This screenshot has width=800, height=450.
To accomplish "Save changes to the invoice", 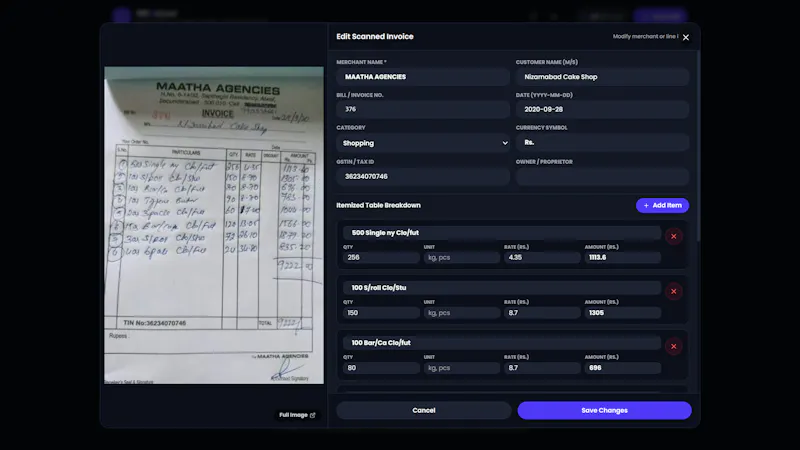I will (605, 410).
